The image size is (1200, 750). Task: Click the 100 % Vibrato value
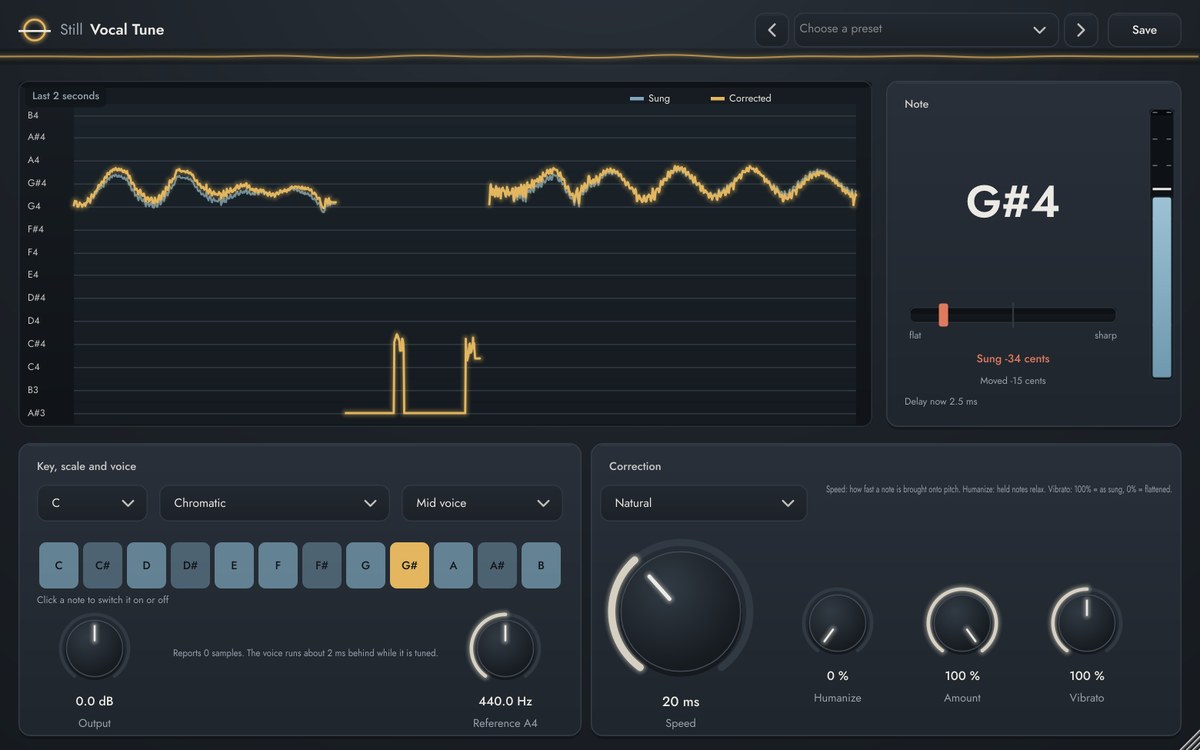click(x=1086, y=676)
